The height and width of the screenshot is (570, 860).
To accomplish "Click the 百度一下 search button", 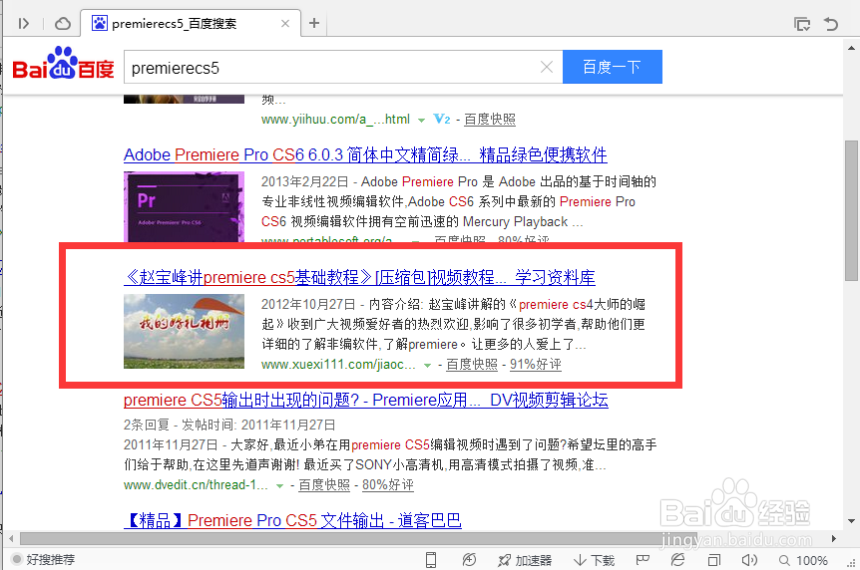I will [x=612, y=67].
